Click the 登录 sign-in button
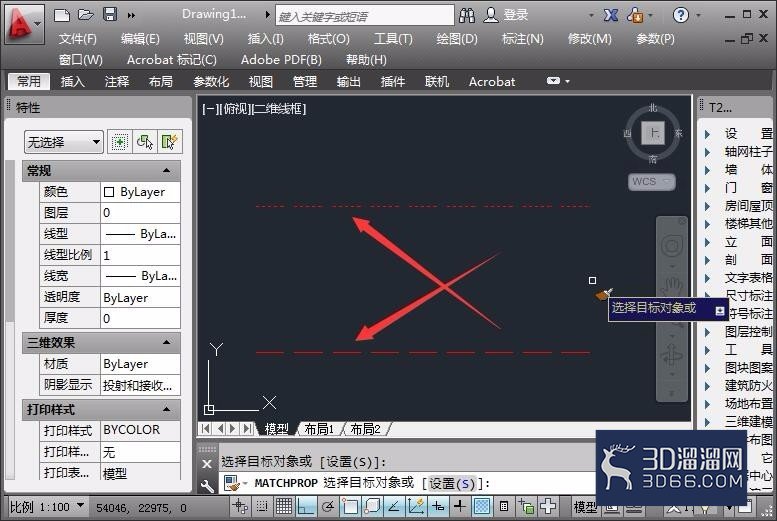 click(x=506, y=15)
